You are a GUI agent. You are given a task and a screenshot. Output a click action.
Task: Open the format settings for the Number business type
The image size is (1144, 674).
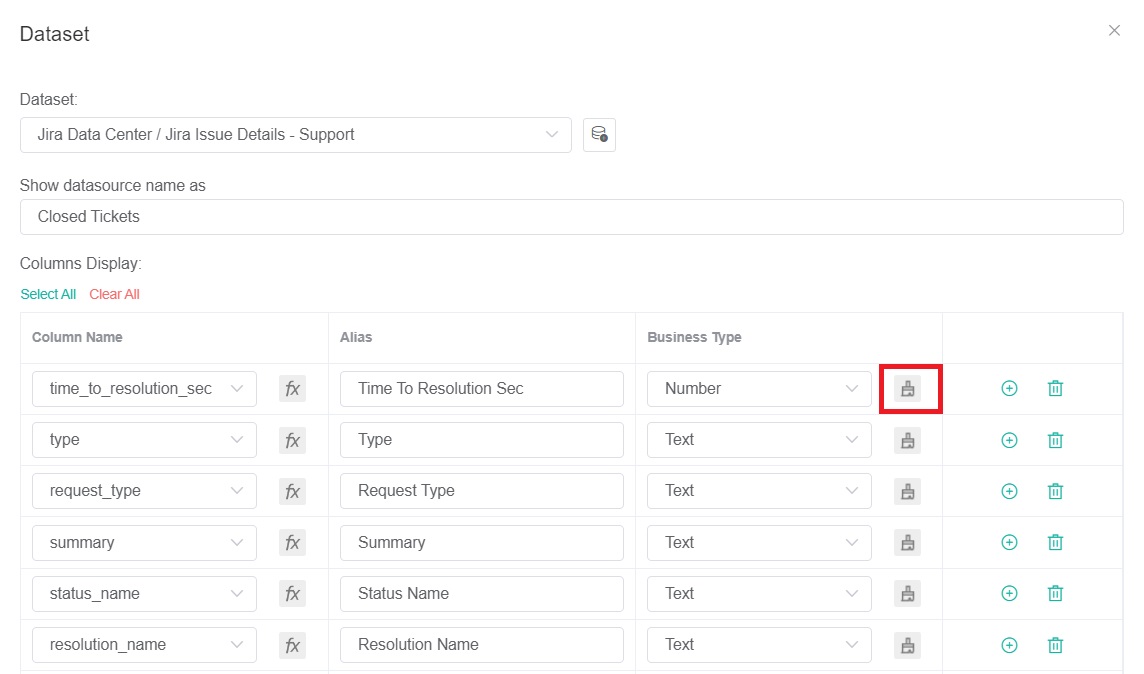pyautogui.click(x=908, y=388)
